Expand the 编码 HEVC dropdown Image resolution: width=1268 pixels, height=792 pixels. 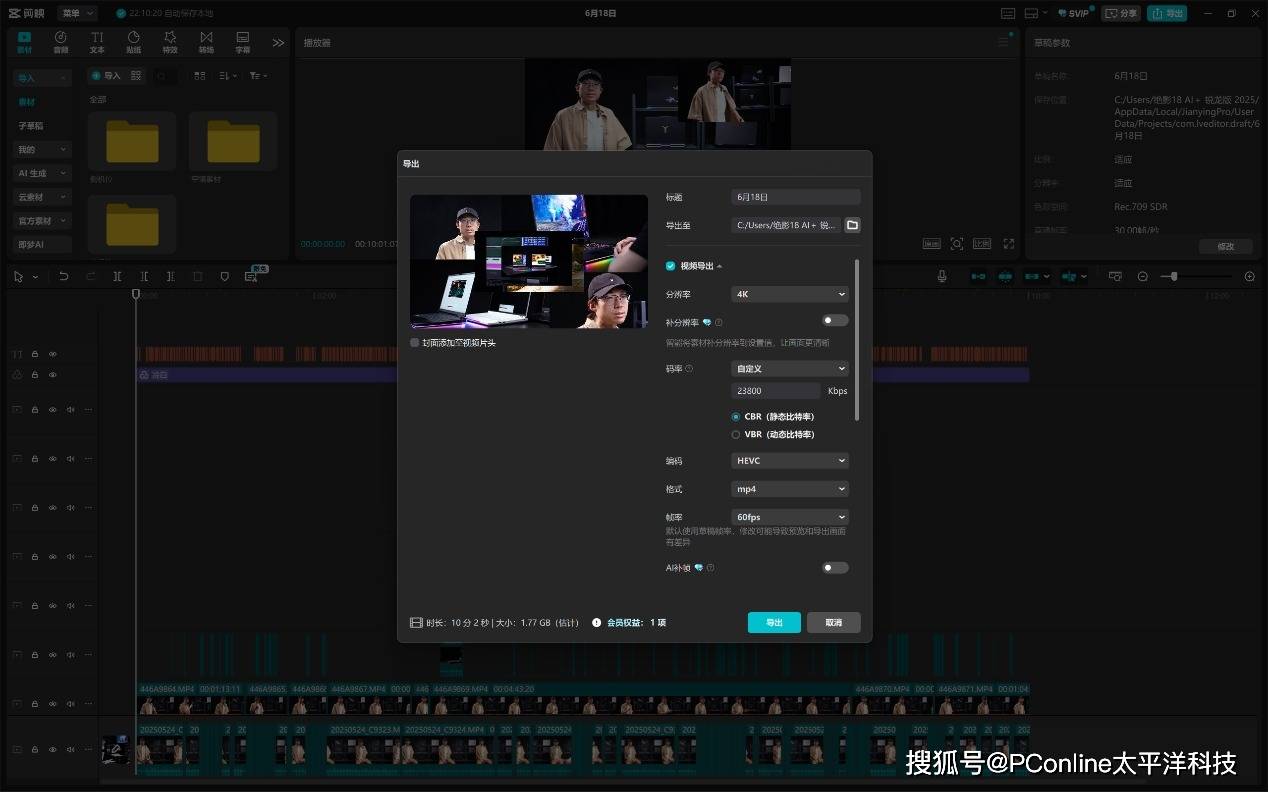click(x=790, y=461)
